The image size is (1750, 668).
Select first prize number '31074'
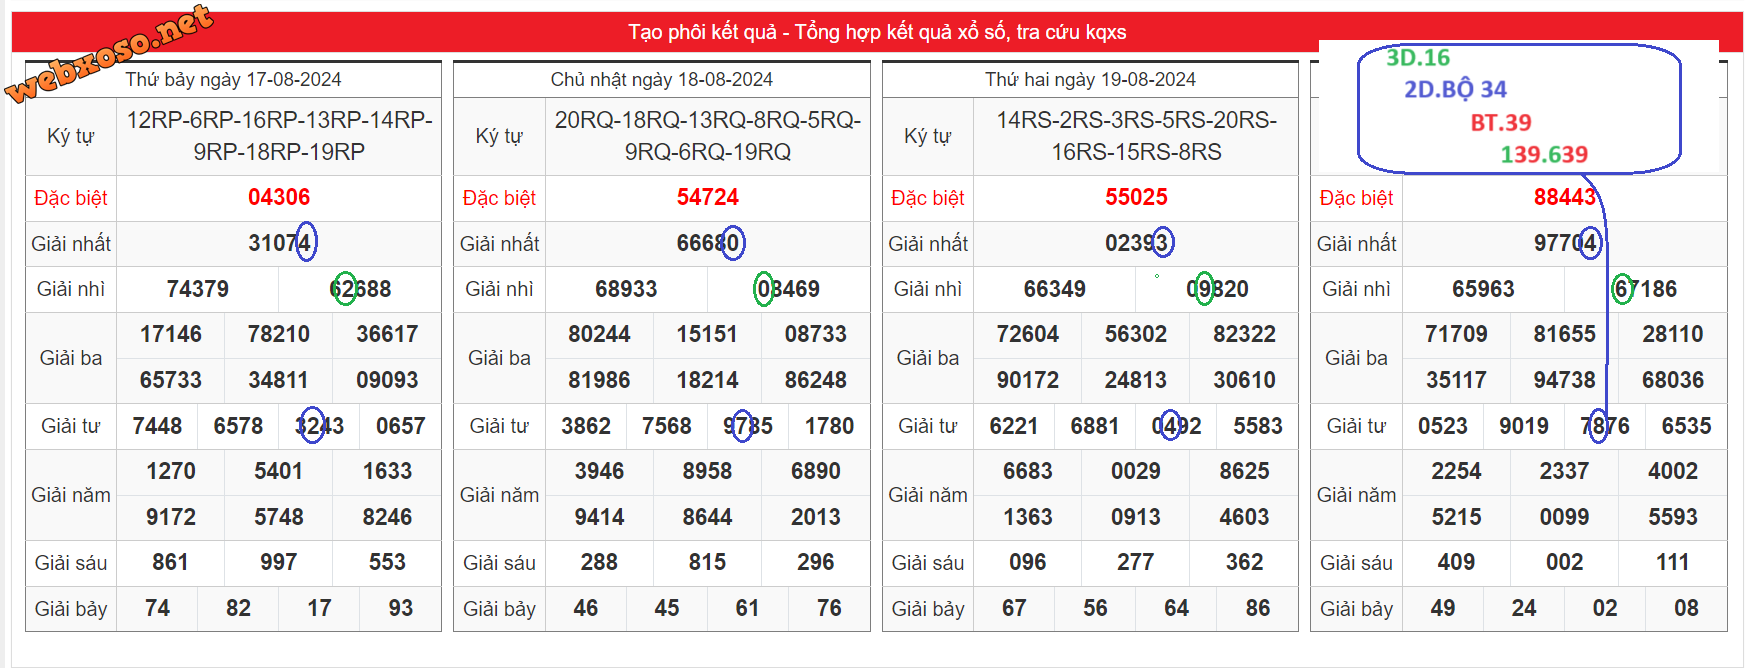pyautogui.click(x=279, y=243)
